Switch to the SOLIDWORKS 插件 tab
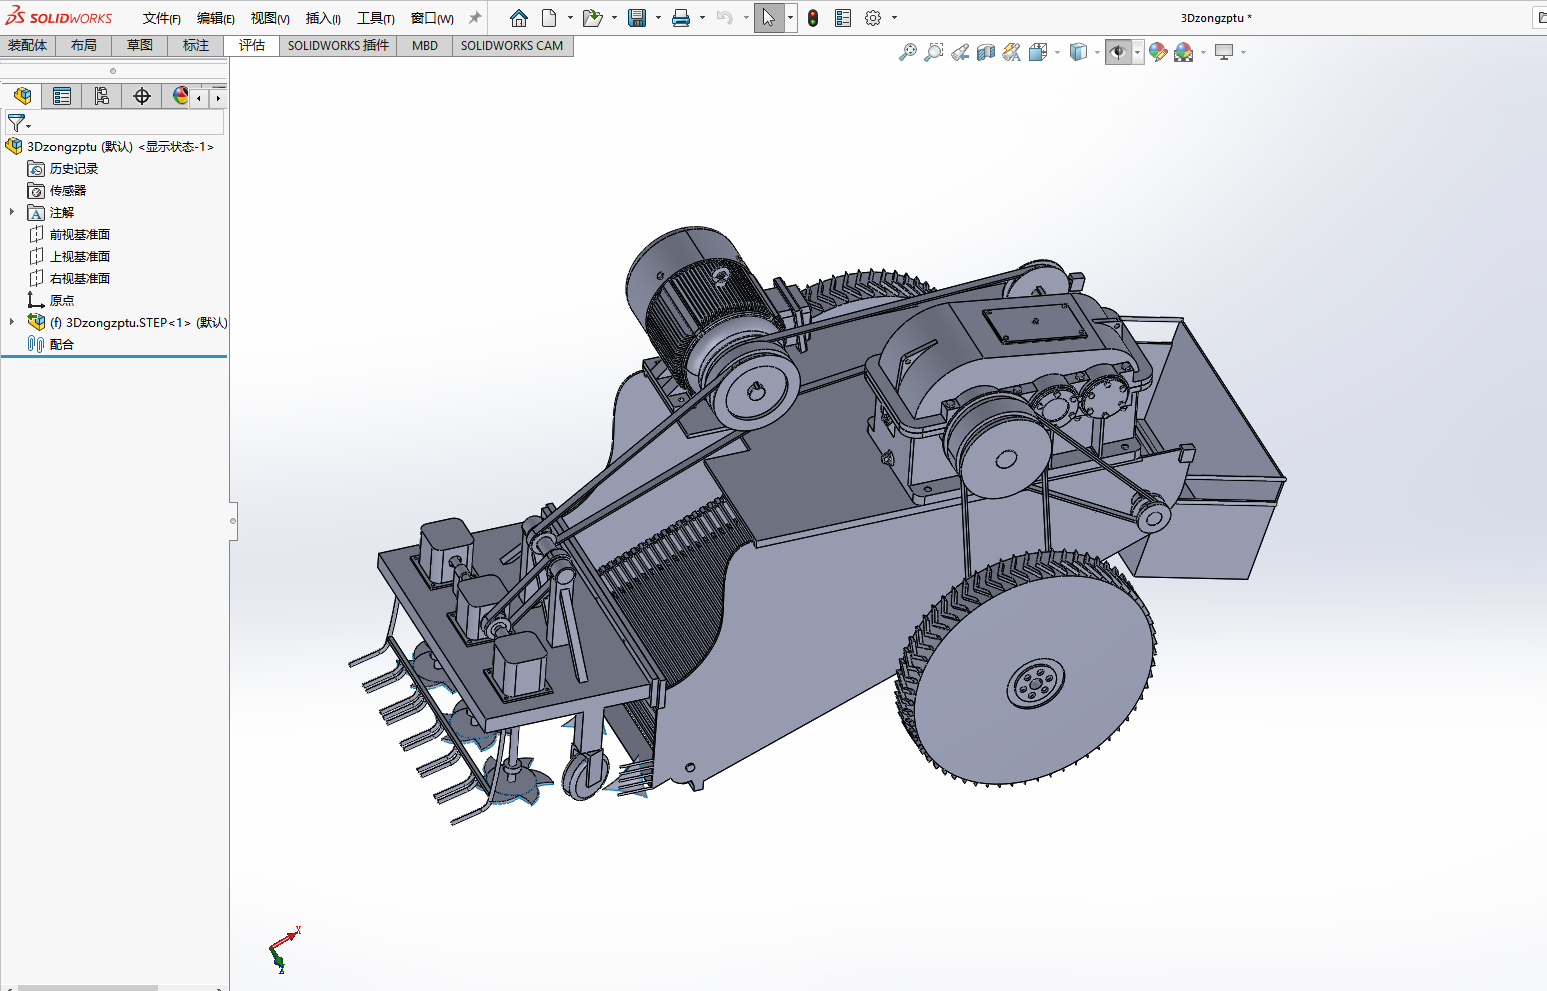This screenshot has height=991, width=1547. coord(338,45)
